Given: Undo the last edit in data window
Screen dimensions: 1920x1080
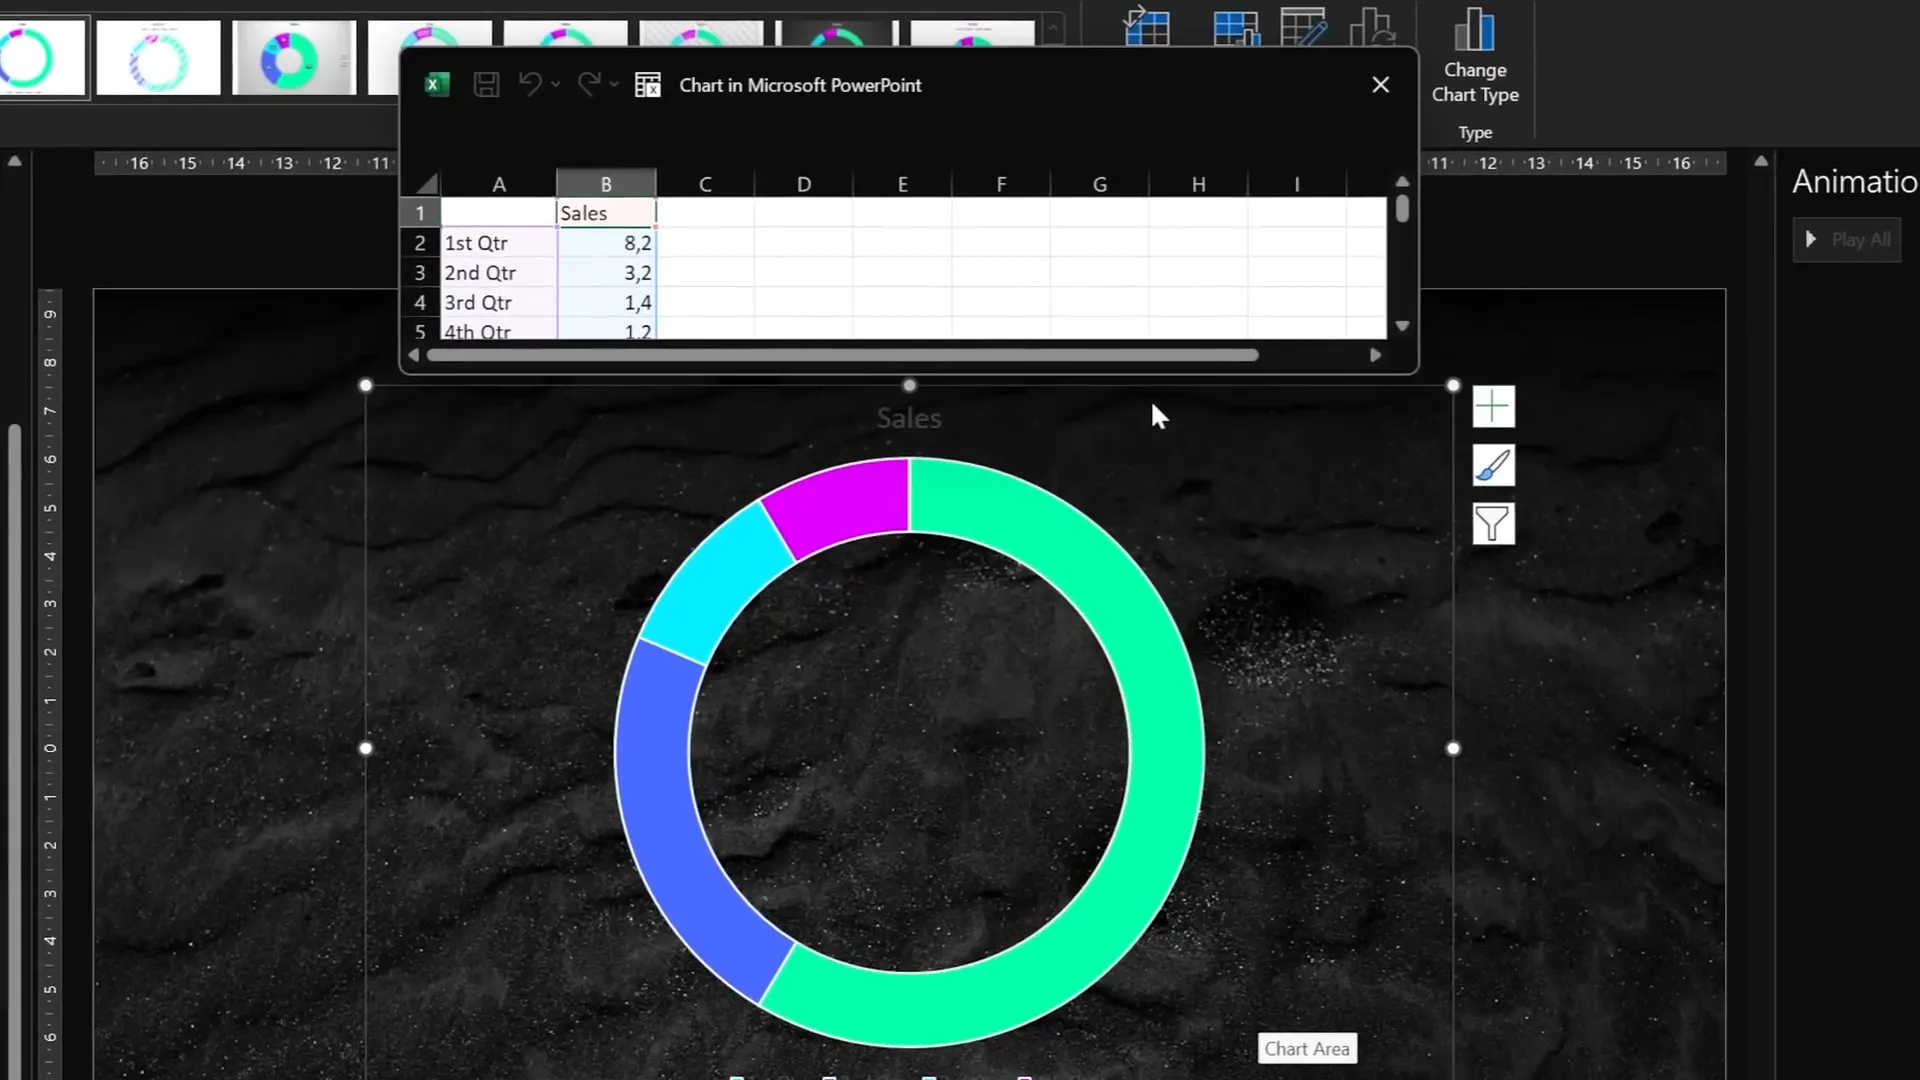Looking at the screenshot, I should pos(529,85).
